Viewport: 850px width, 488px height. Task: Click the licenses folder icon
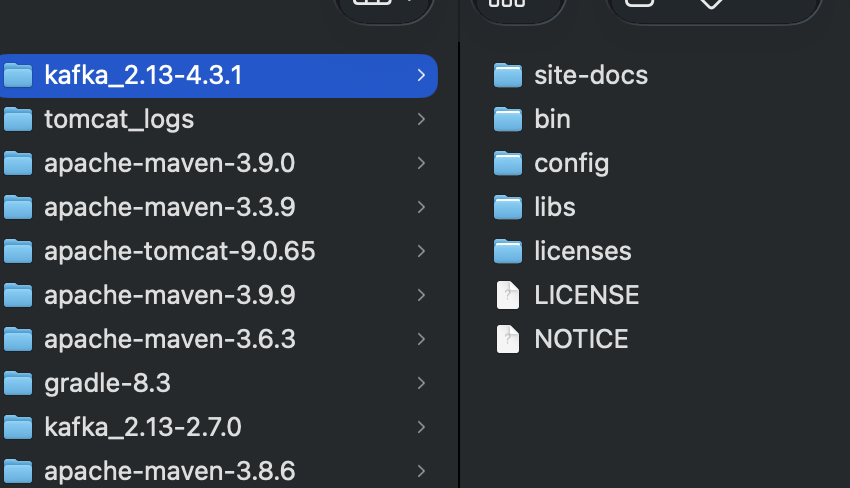(508, 251)
